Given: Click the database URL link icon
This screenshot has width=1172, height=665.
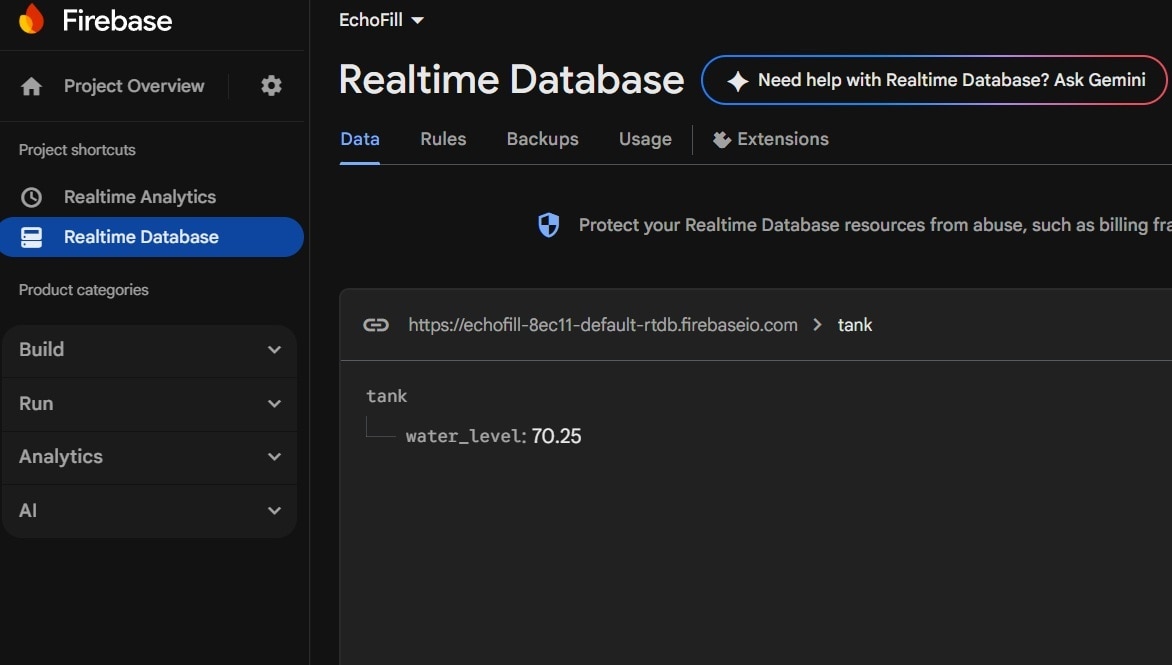Looking at the screenshot, I should (376, 325).
